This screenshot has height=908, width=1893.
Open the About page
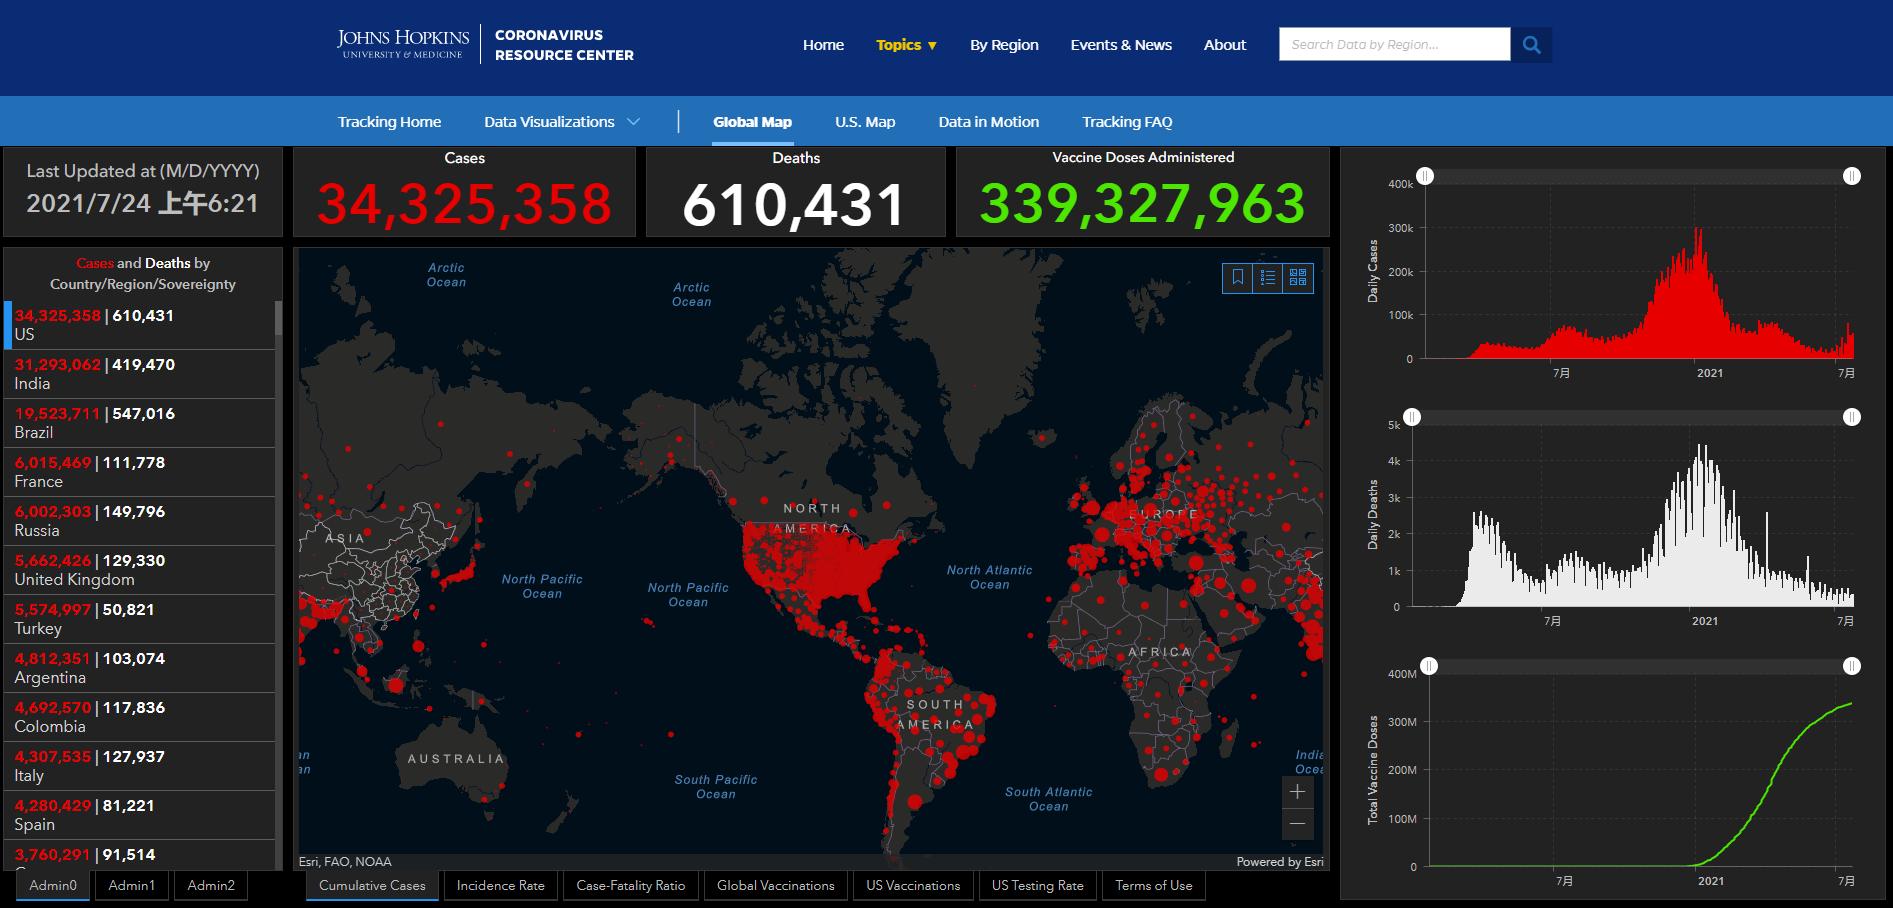coord(1225,45)
